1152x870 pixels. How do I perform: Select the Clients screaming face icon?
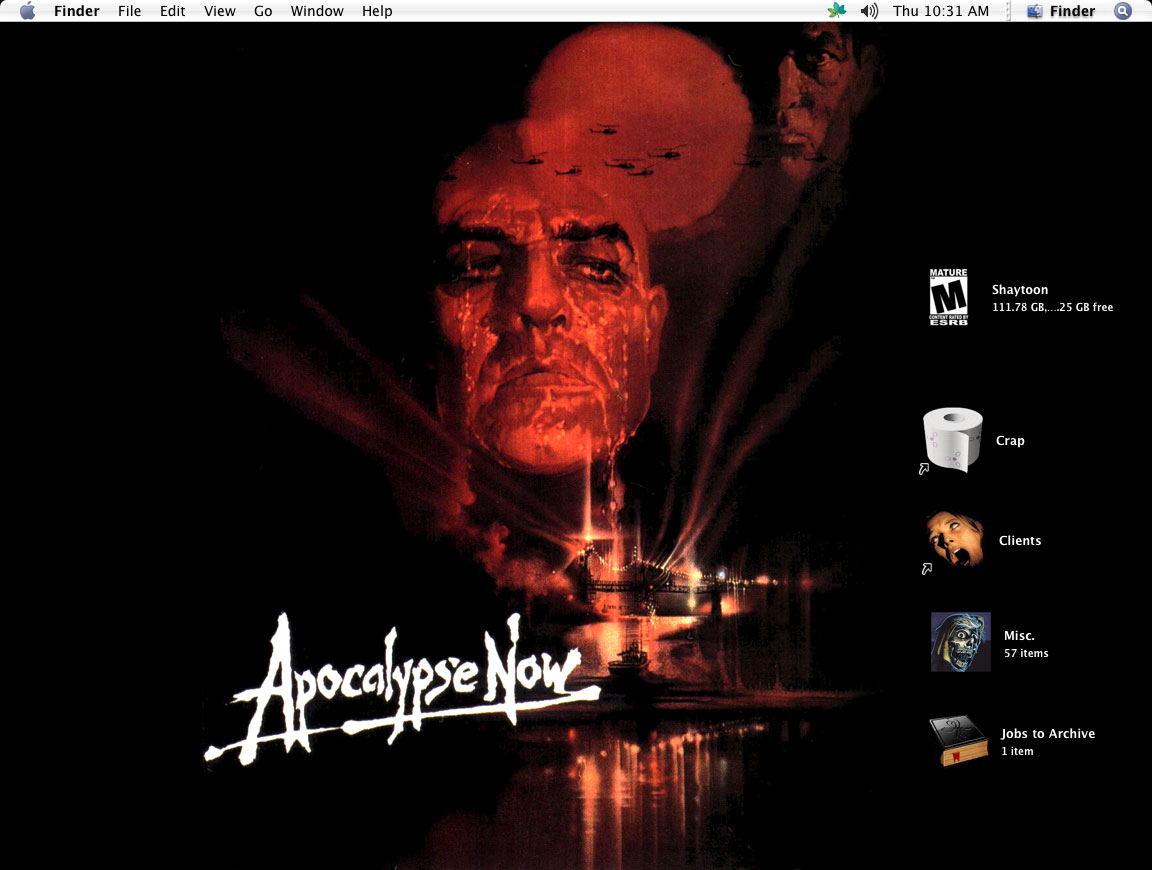click(954, 541)
